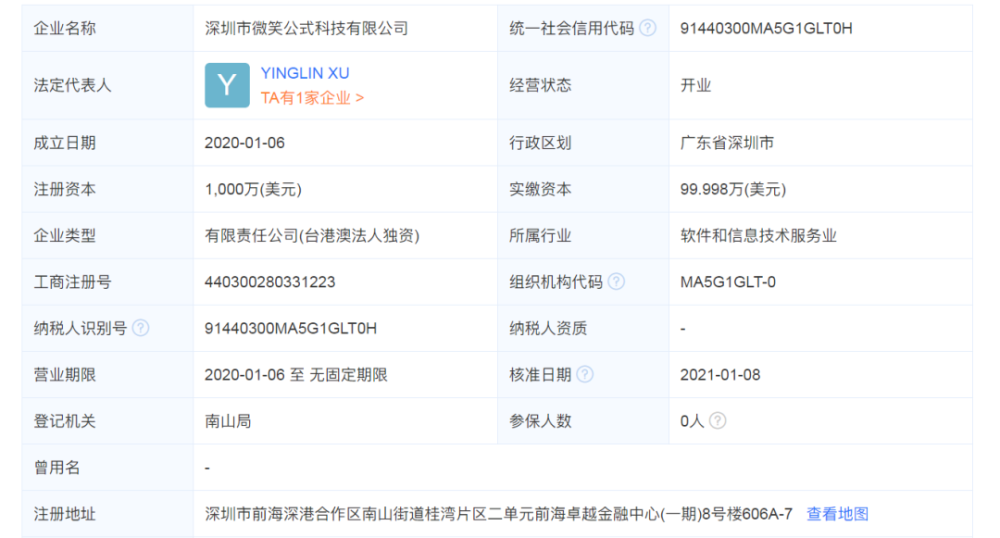Select company name 深圳市微笑公式科技有限公司
The width and height of the screenshot is (1000, 538).
coord(306,28)
